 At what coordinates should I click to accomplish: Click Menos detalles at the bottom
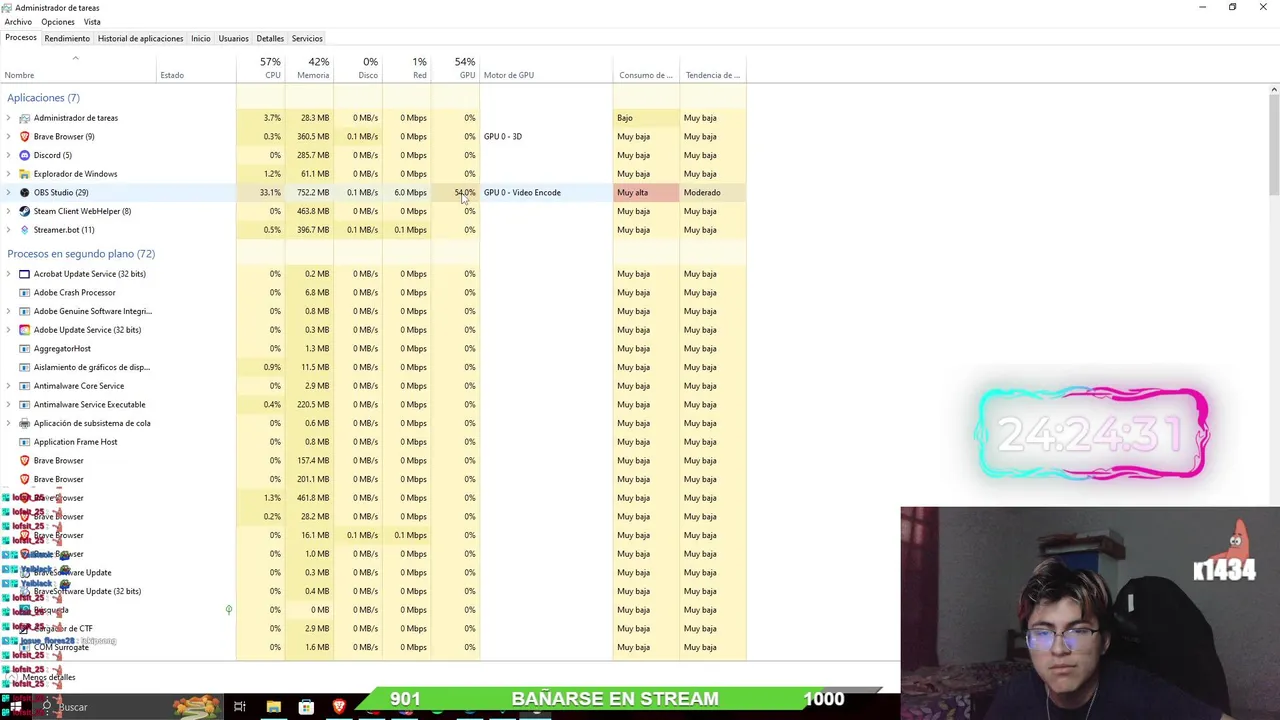click(x=48, y=677)
